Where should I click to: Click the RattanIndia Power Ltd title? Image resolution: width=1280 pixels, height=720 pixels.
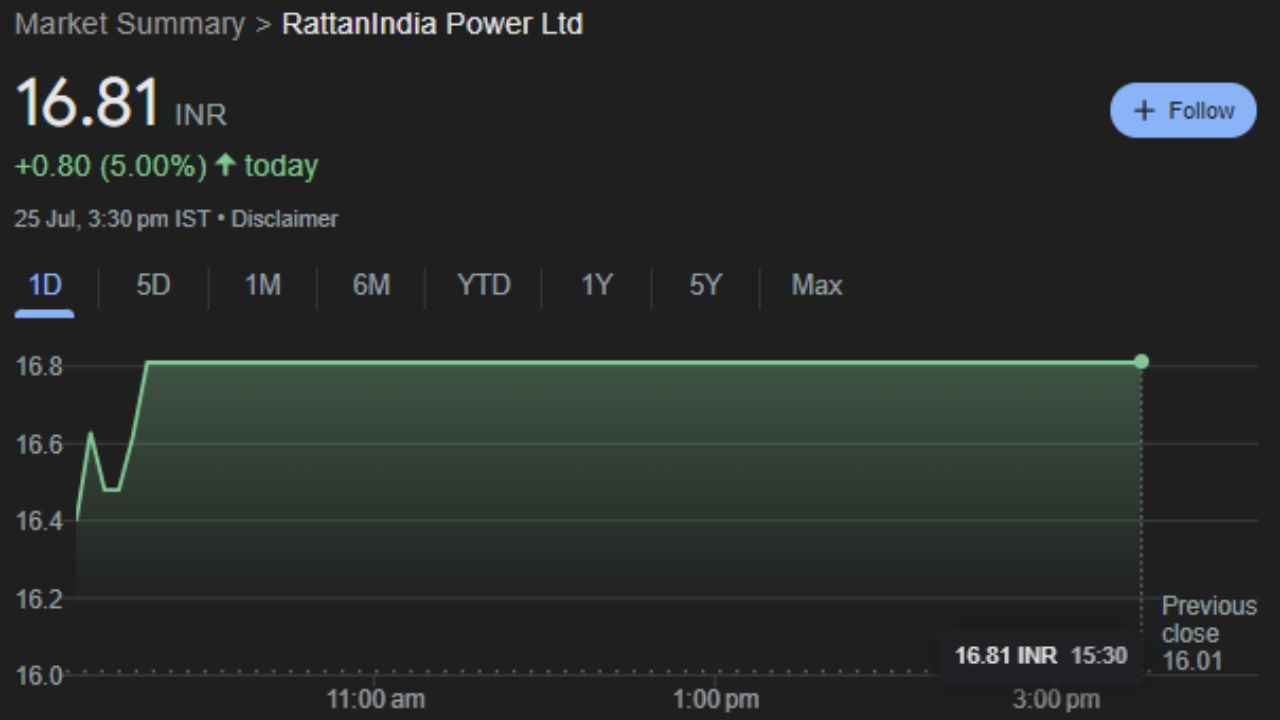click(433, 24)
